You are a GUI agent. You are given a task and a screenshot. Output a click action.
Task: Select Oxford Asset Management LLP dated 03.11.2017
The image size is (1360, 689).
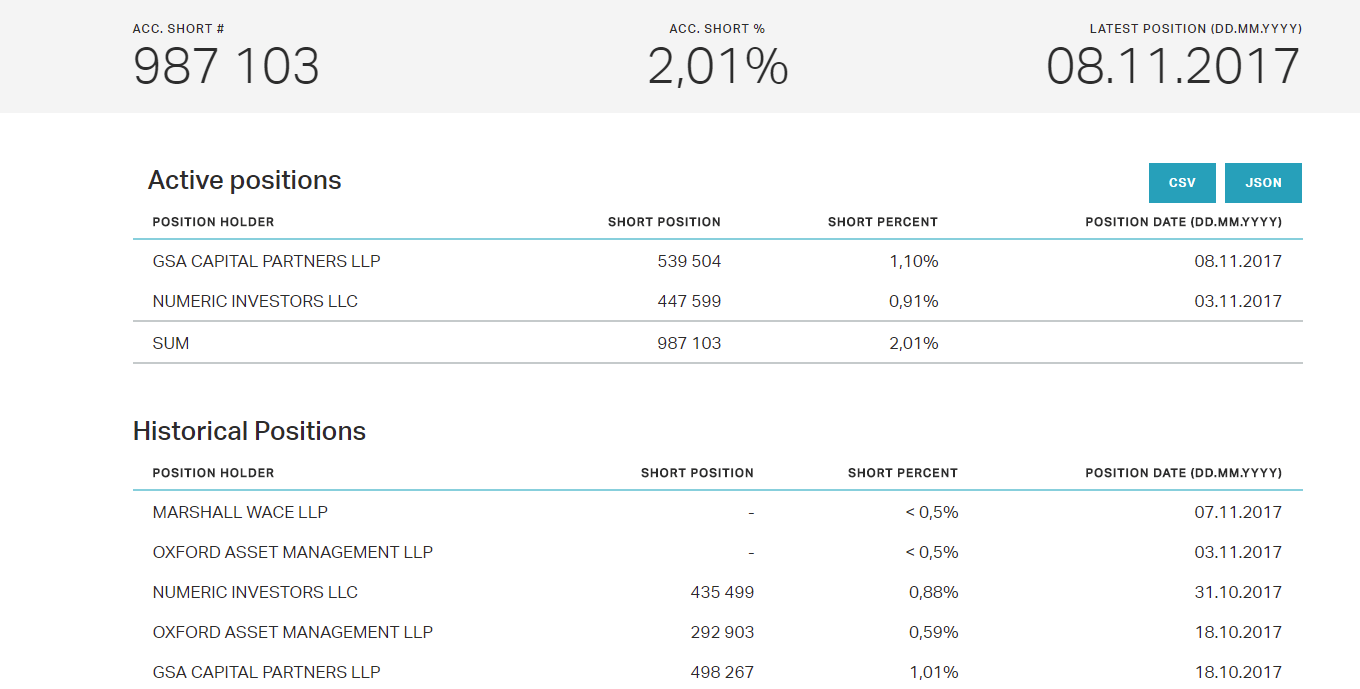tap(292, 552)
